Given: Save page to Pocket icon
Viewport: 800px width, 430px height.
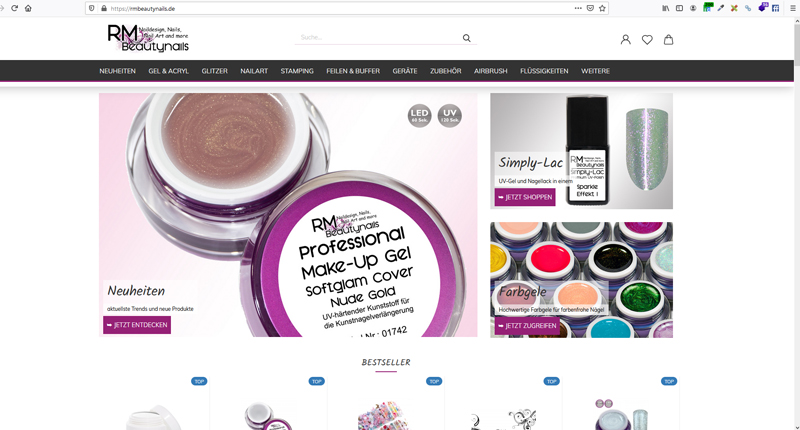Looking at the screenshot, I should (590, 8).
